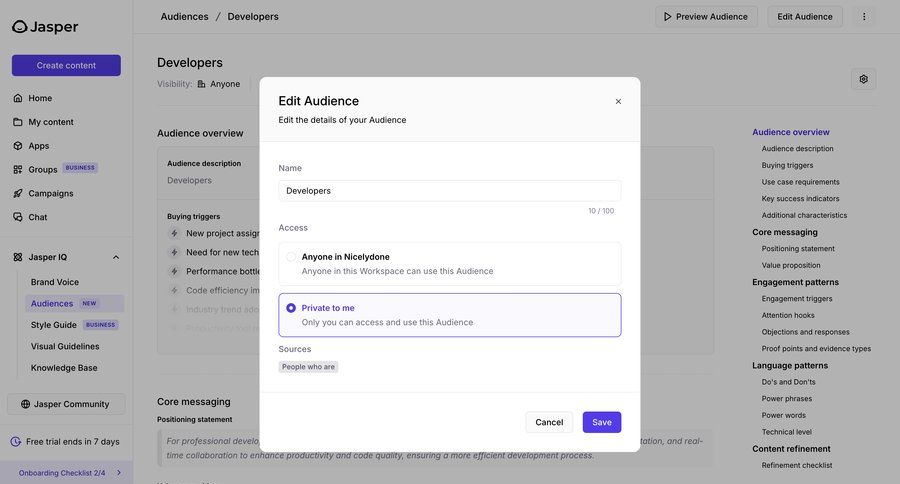
Task: Click Save in the dialog
Action: 602,422
